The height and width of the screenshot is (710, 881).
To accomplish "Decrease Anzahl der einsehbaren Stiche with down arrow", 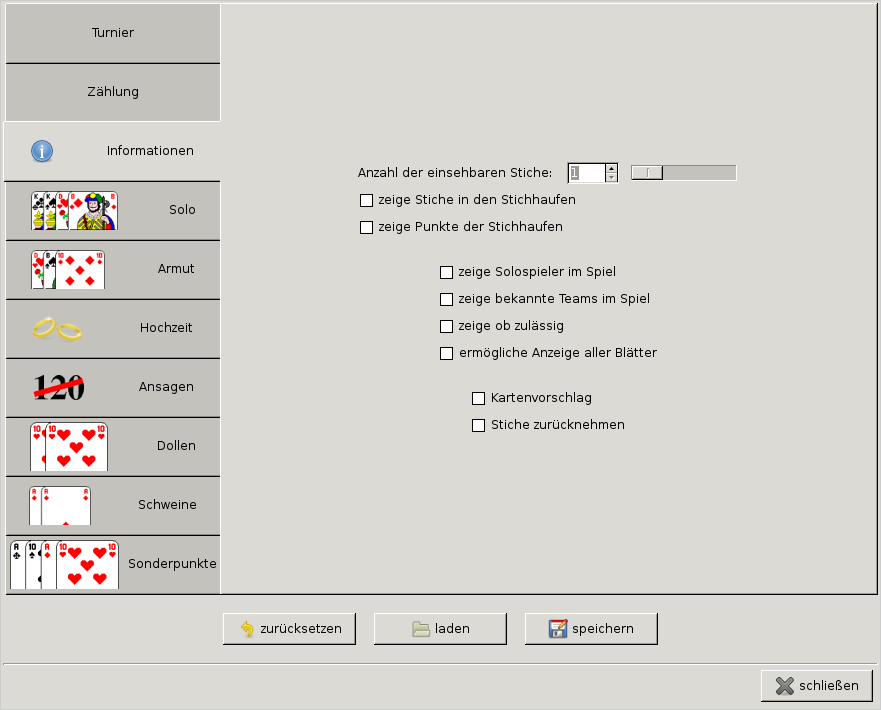I will tap(612, 178).
